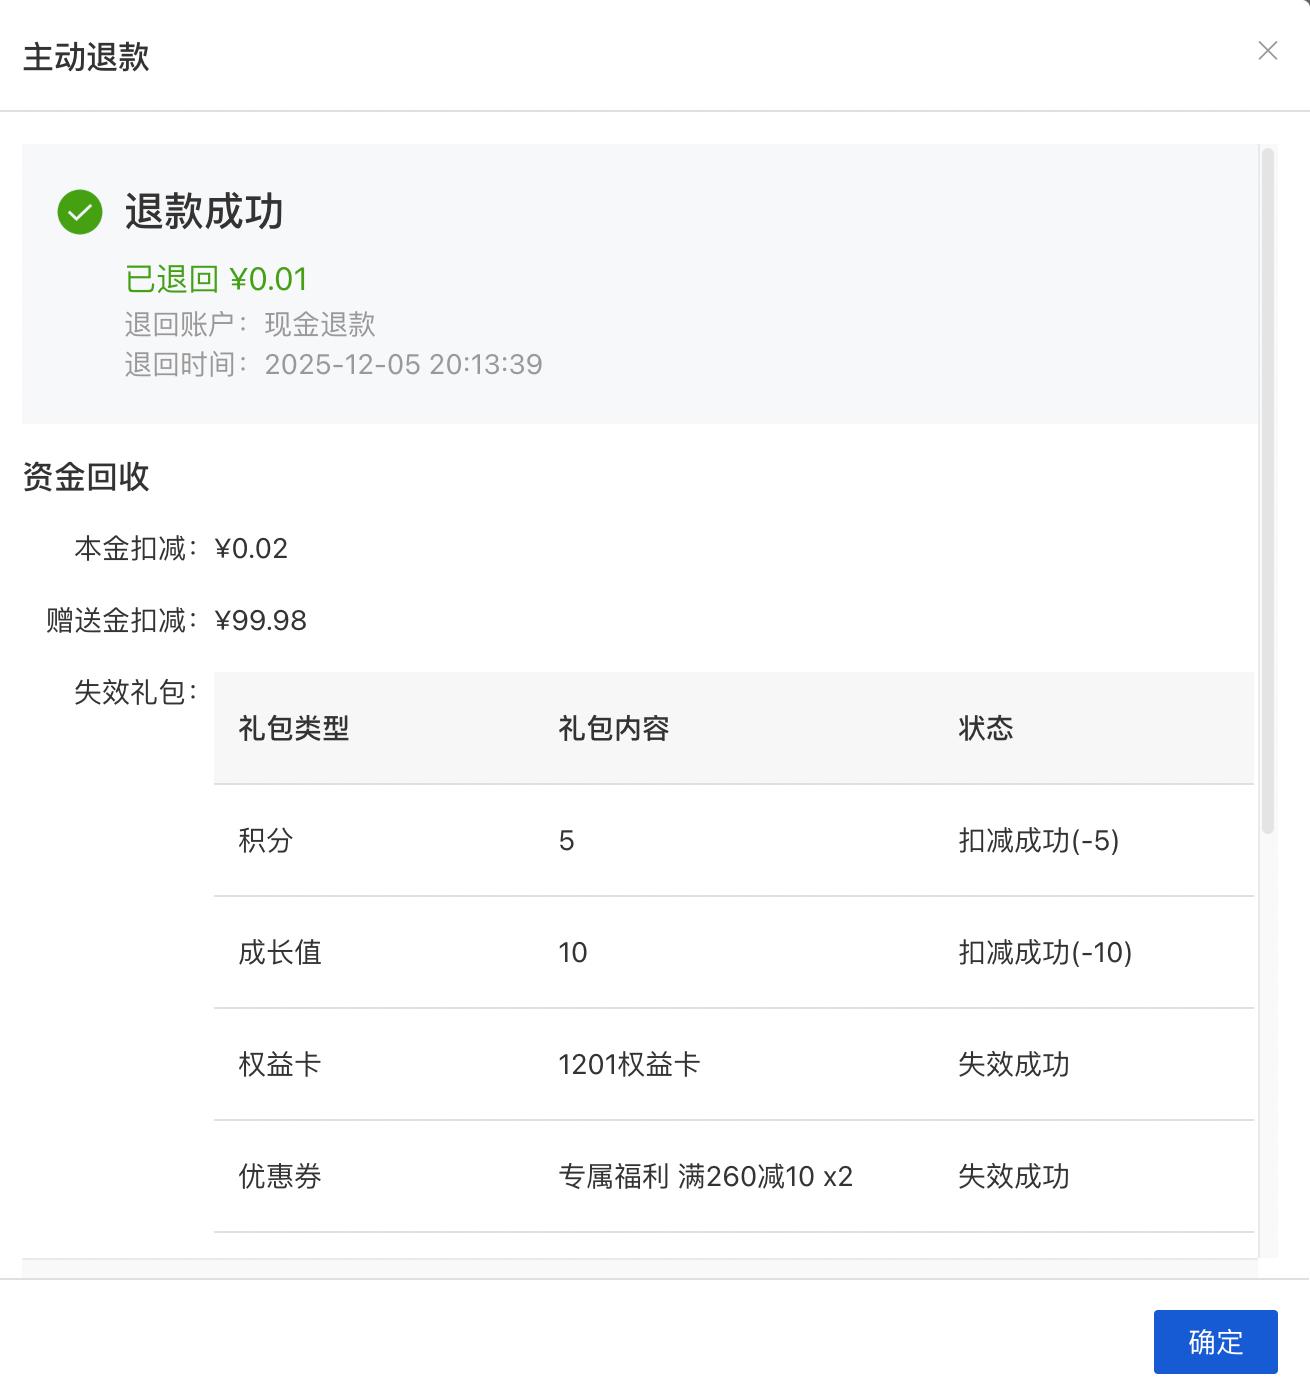Screen dimensions: 1310x1398
Task: Select the 优惠券 row type cell
Action: pos(280,1176)
